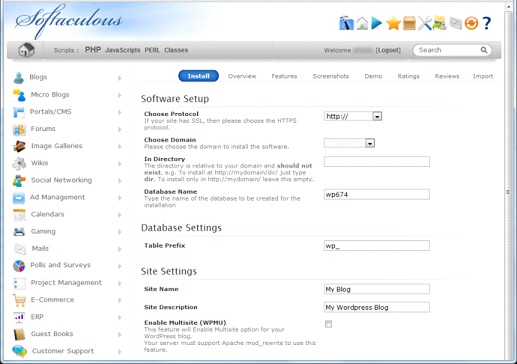The height and width of the screenshot is (364, 517).
Task: Click the Polls and Surveys pie chart icon
Action: click(19, 266)
